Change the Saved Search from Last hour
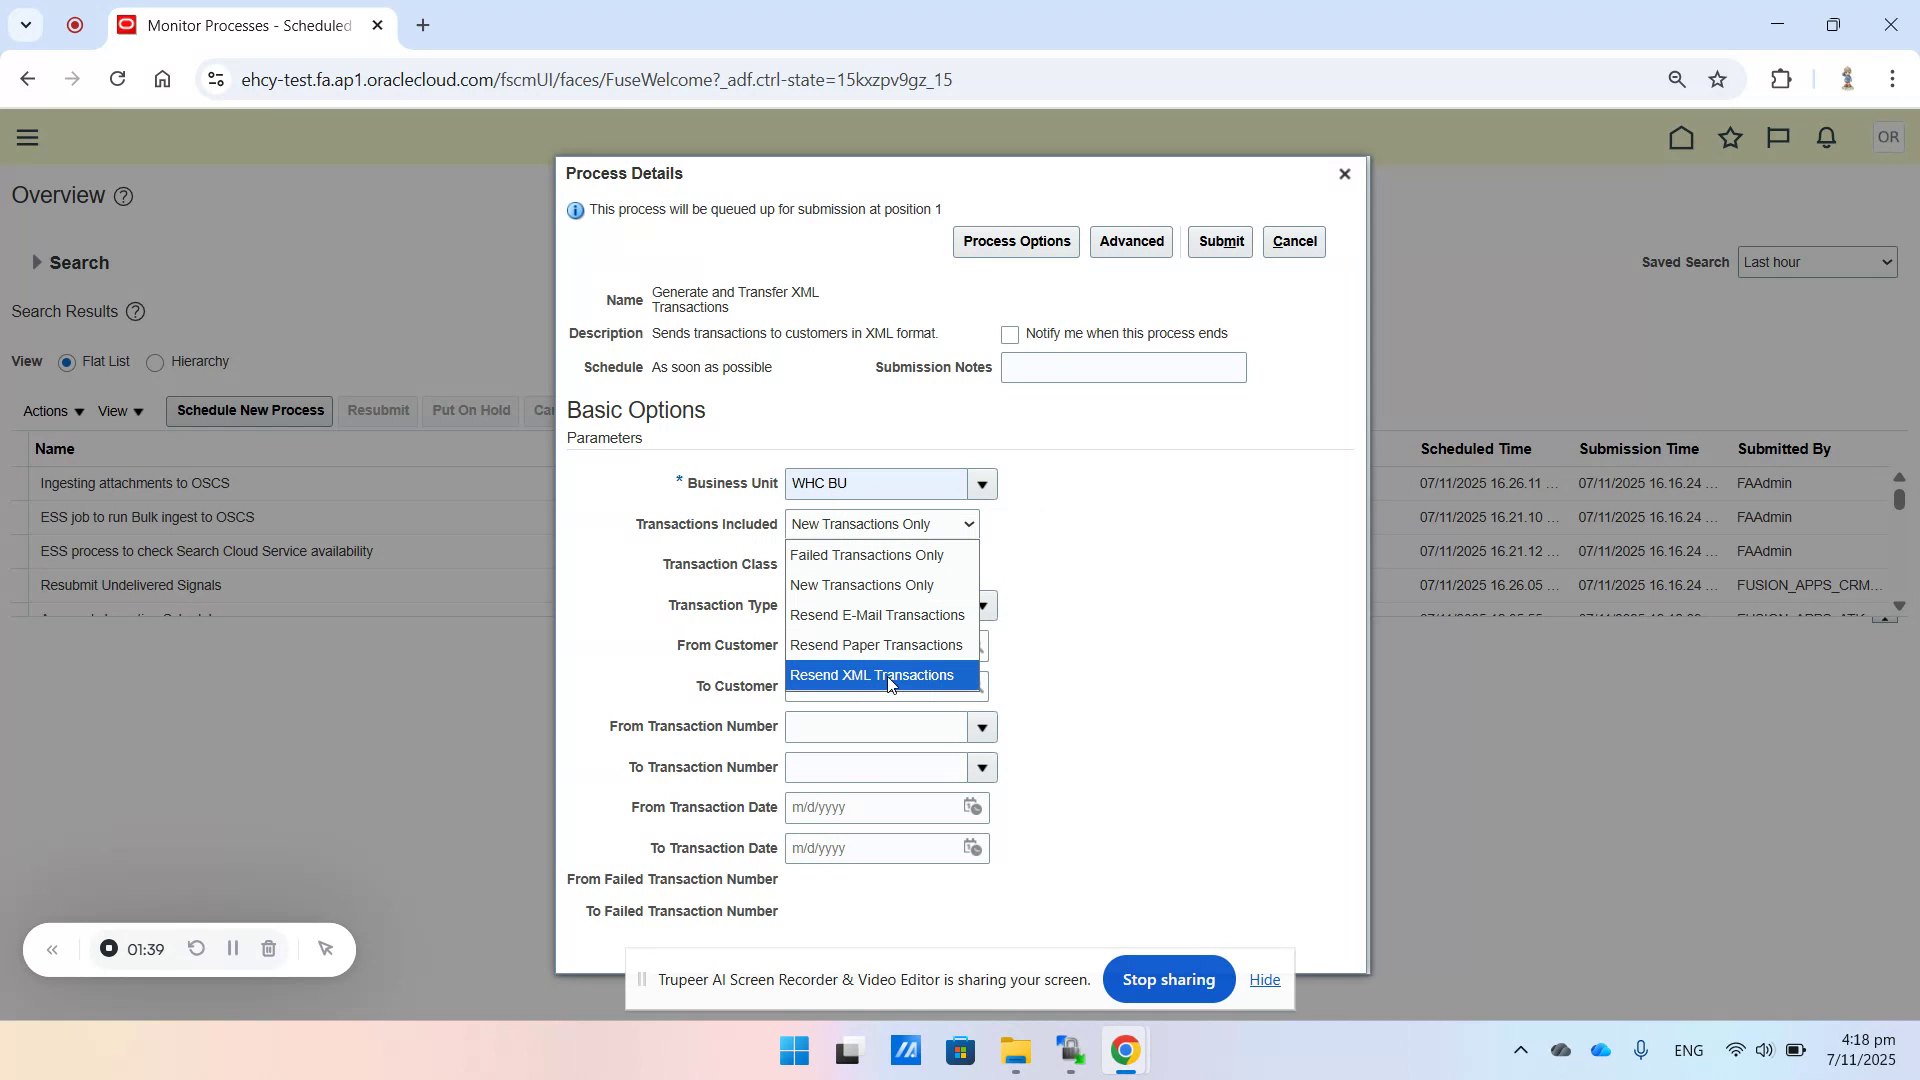1920x1080 pixels. pyautogui.click(x=1818, y=261)
